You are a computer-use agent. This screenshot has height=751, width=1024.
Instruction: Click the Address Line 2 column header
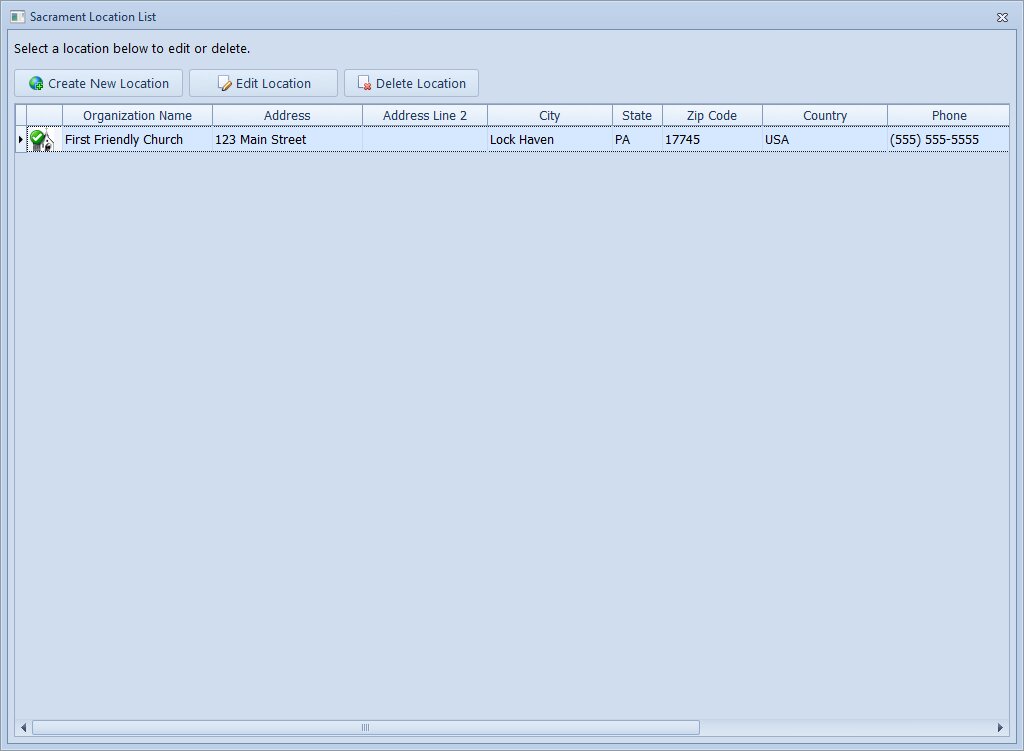(425, 116)
